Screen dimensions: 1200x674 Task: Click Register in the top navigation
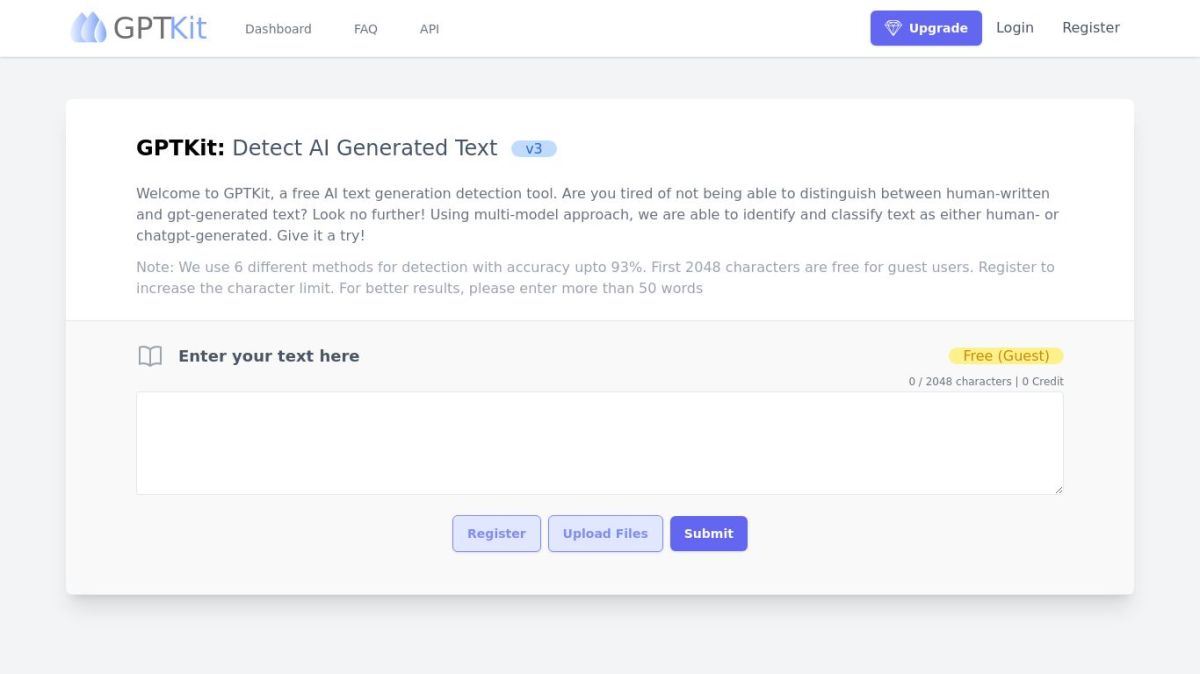(x=1090, y=28)
